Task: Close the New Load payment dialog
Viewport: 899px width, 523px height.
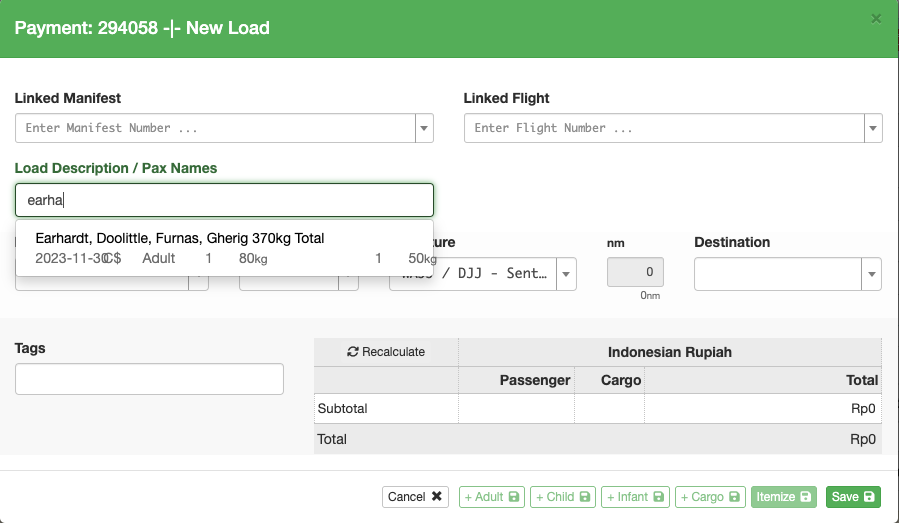Action: [x=876, y=18]
